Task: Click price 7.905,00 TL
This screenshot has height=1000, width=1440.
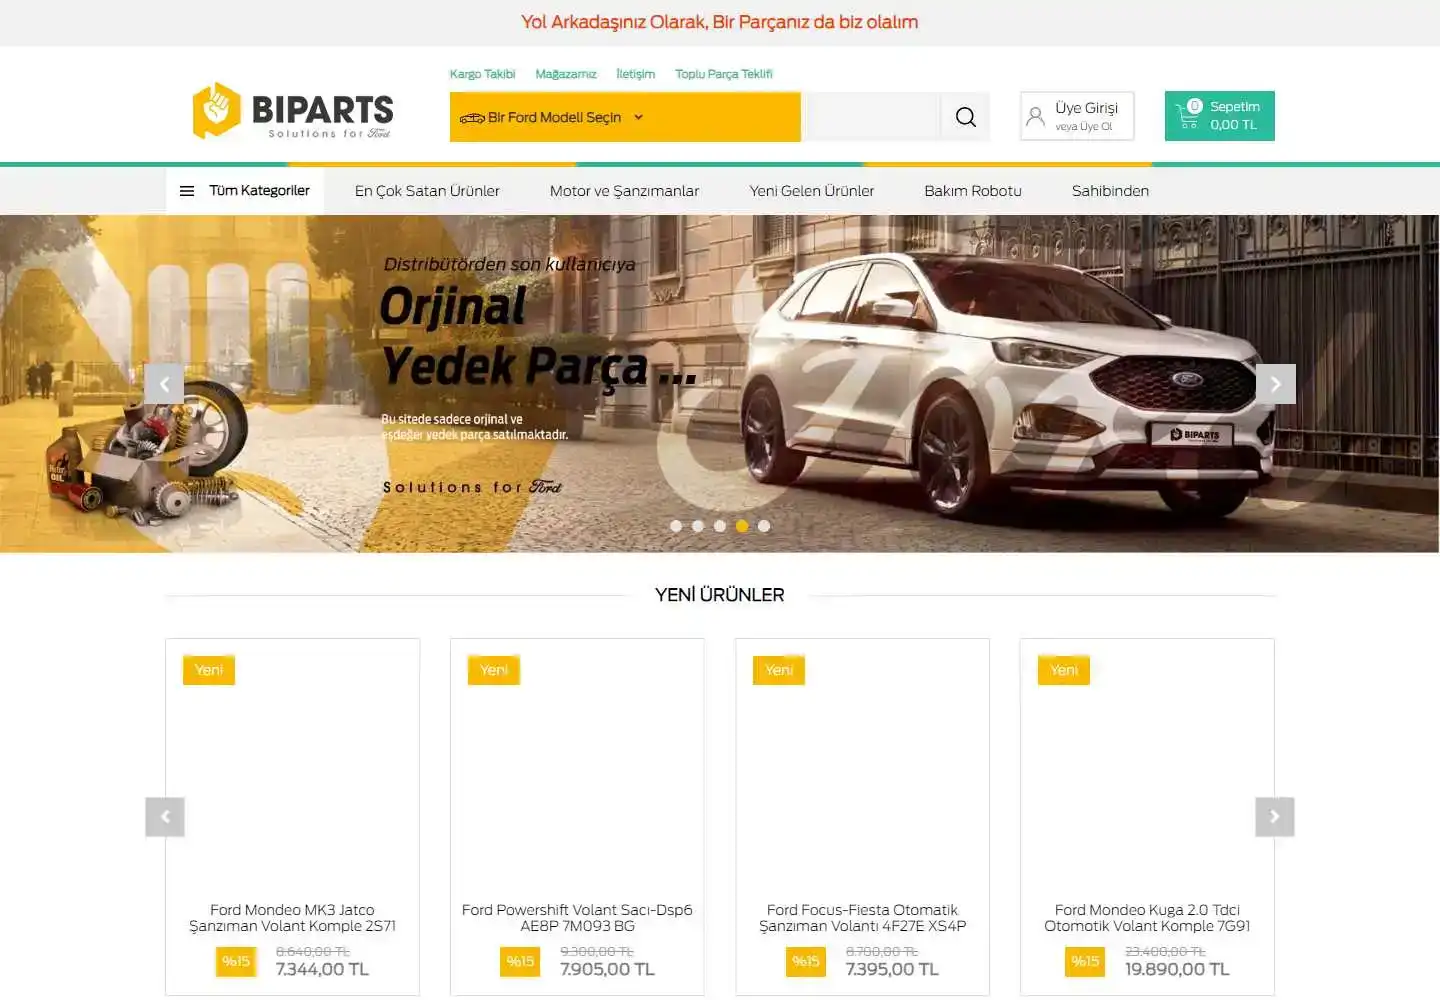Action: click(x=607, y=969)
